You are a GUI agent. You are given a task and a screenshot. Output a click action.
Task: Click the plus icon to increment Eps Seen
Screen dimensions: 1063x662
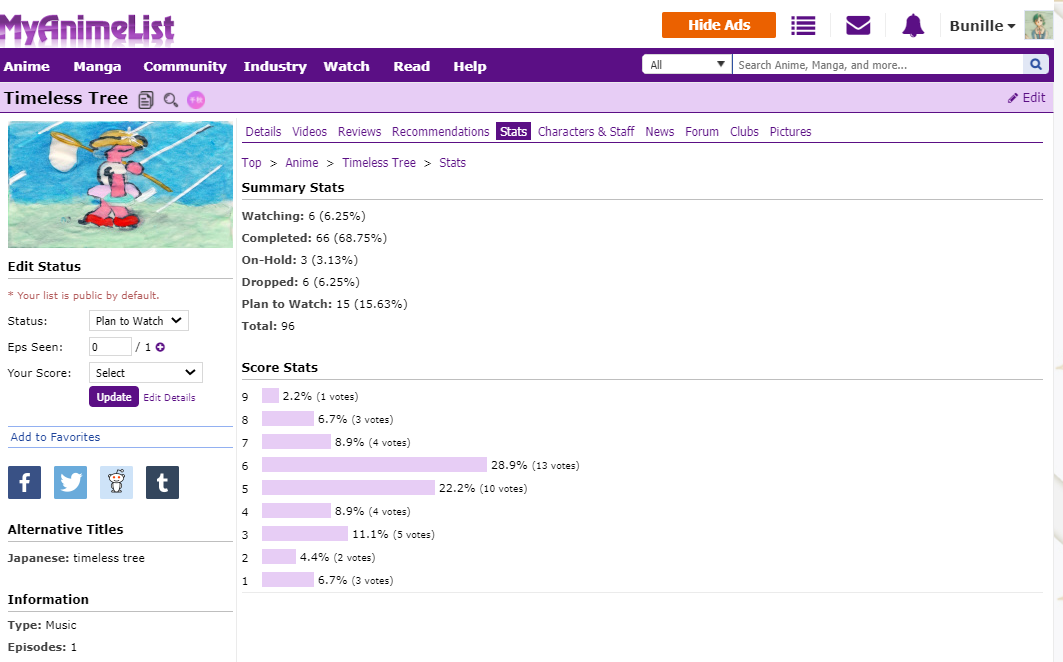160,347
